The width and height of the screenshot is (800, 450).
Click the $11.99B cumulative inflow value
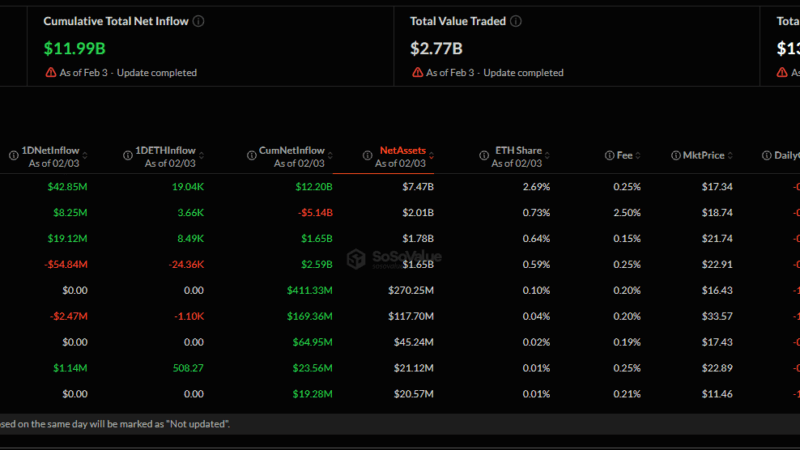click(74, 48)
